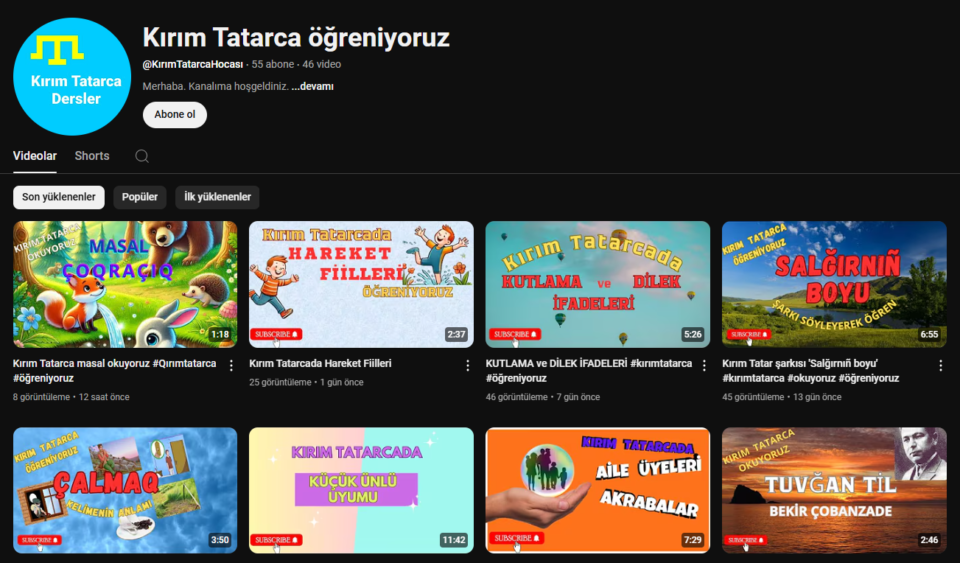Open options menu for masal okuyoruz video
The image size is (960, 563).
pyautogui.click(x=231, y=365)
